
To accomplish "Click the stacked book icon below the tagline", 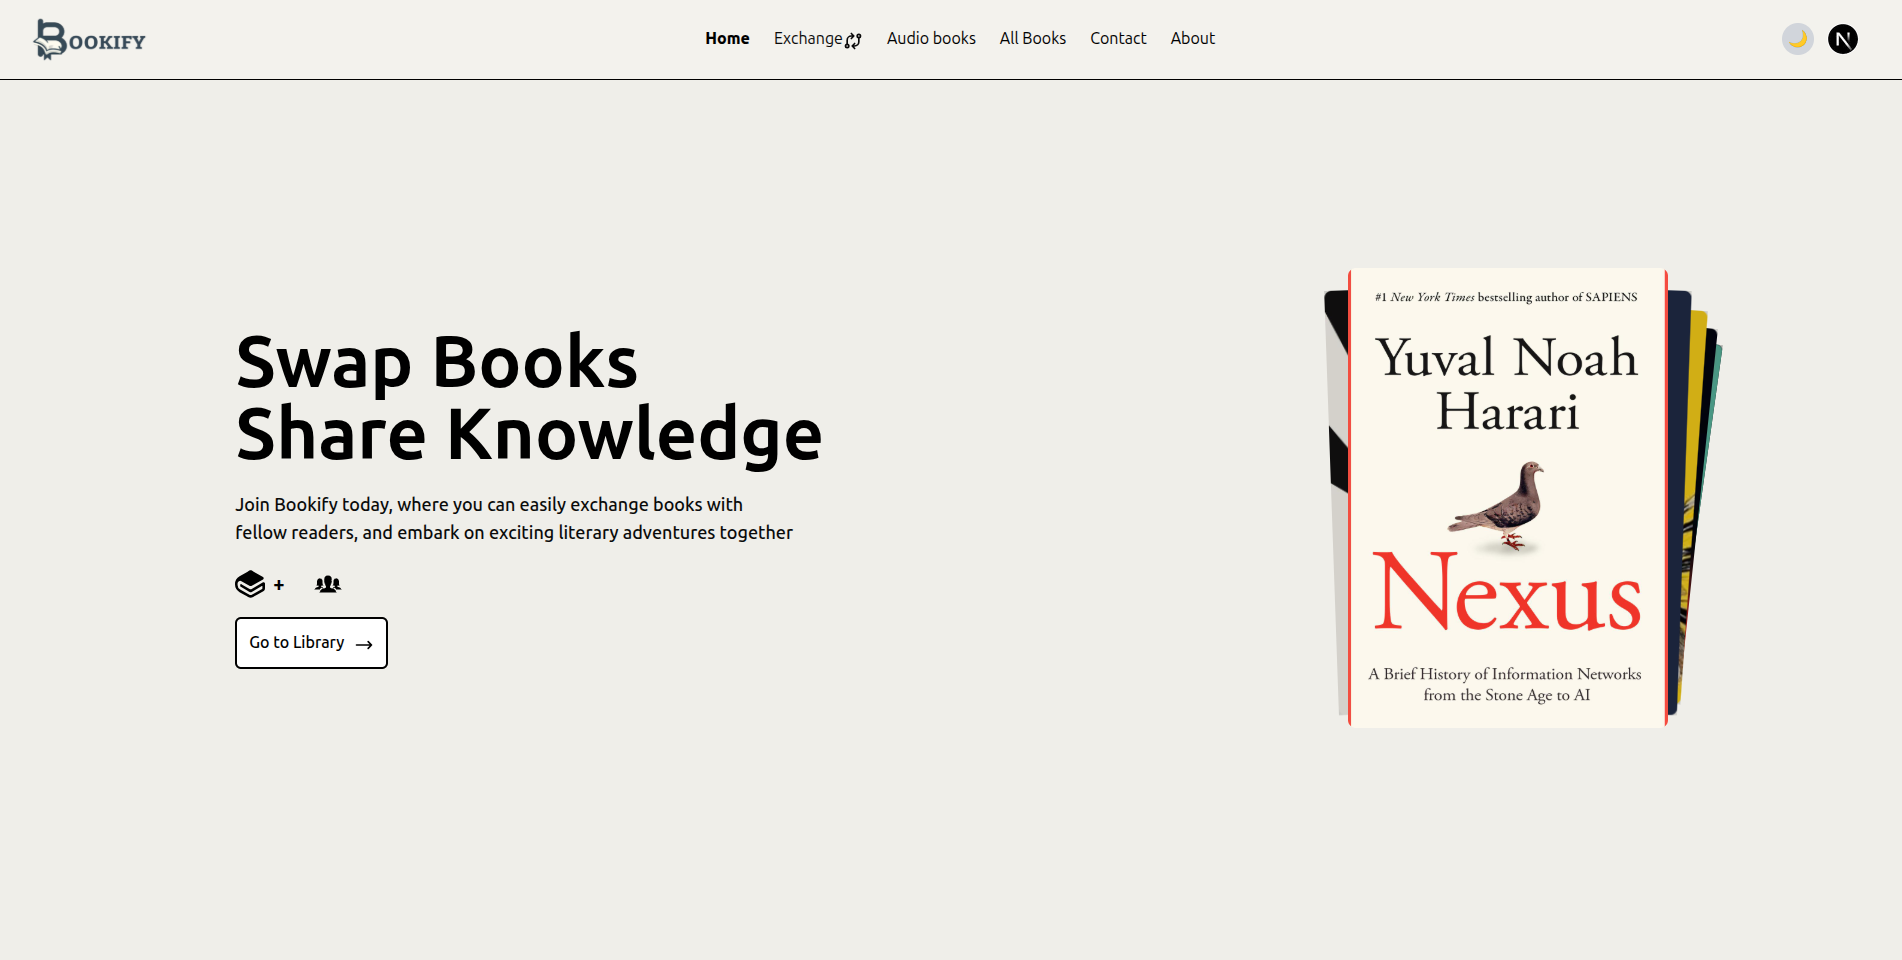I will click(x=249, y=584).
